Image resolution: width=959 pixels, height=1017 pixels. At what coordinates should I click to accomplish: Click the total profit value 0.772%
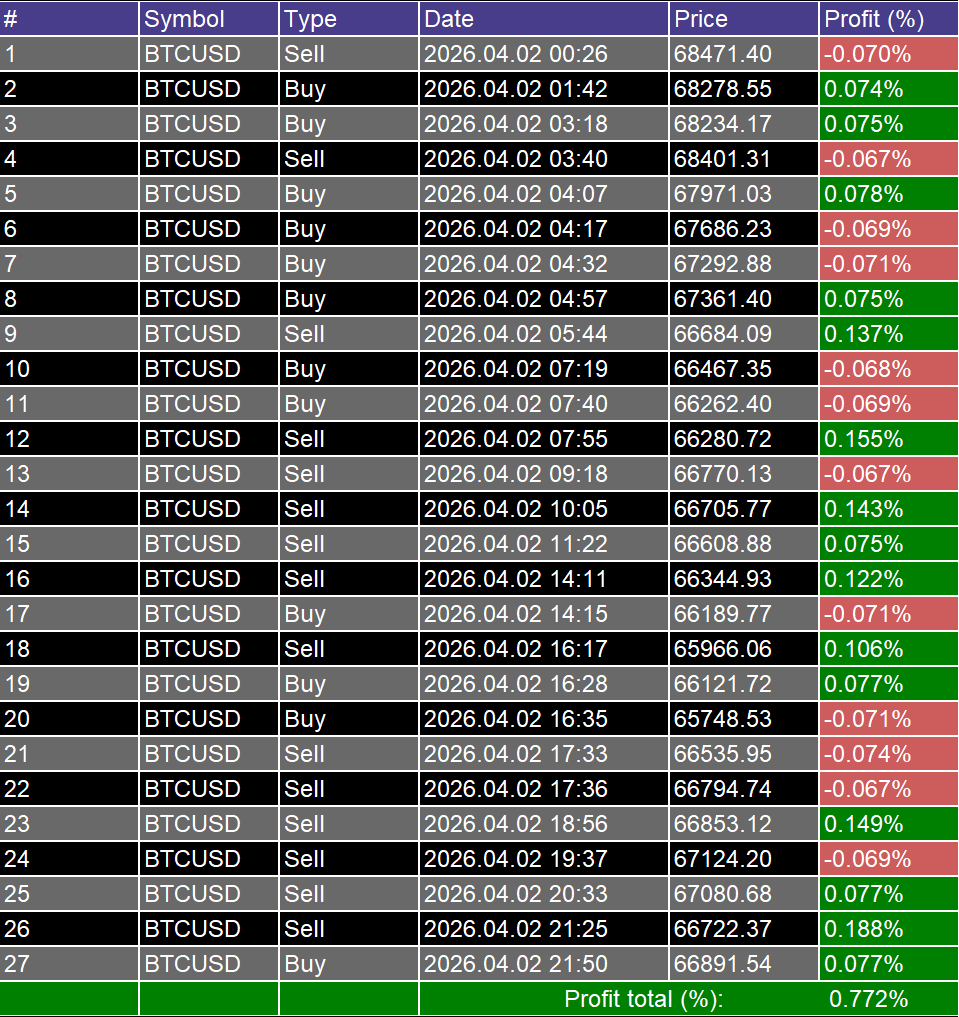870,999
